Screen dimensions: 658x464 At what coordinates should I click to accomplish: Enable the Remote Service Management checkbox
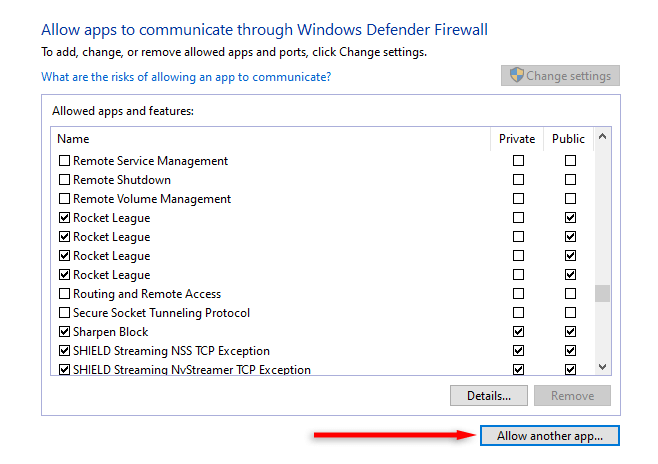click(x=65, y=161)
